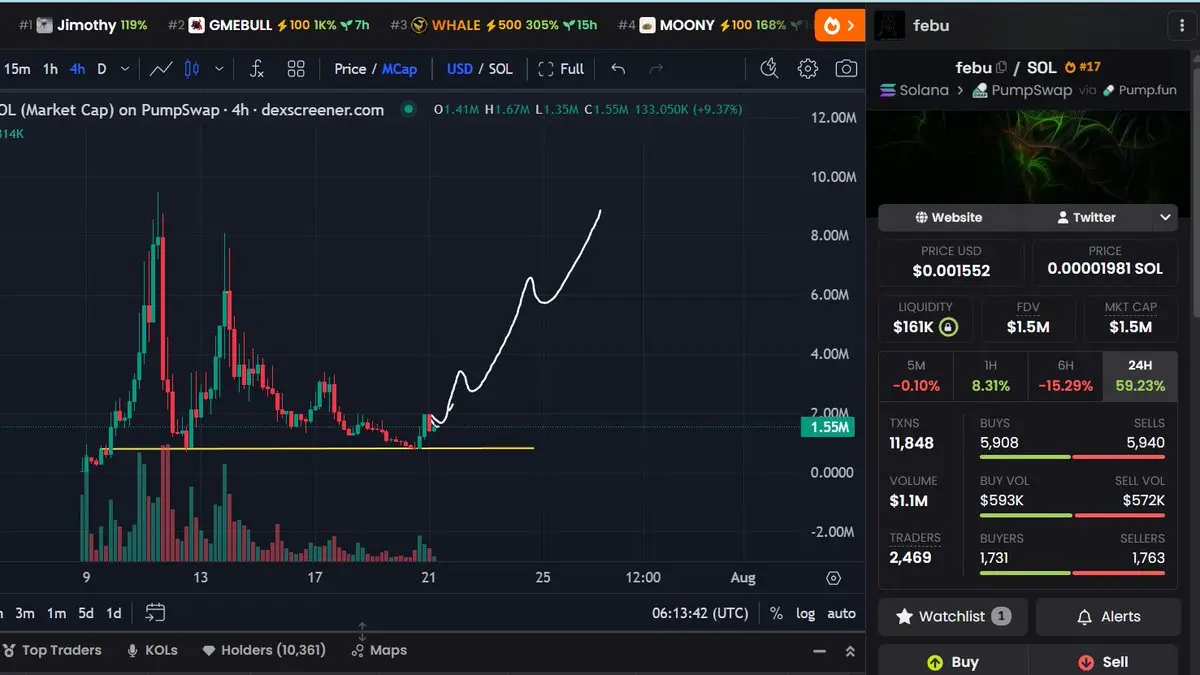Screen dimensions: 1200x675
Task: Open the interval dropdown arrow next to D
Action: 125,69
